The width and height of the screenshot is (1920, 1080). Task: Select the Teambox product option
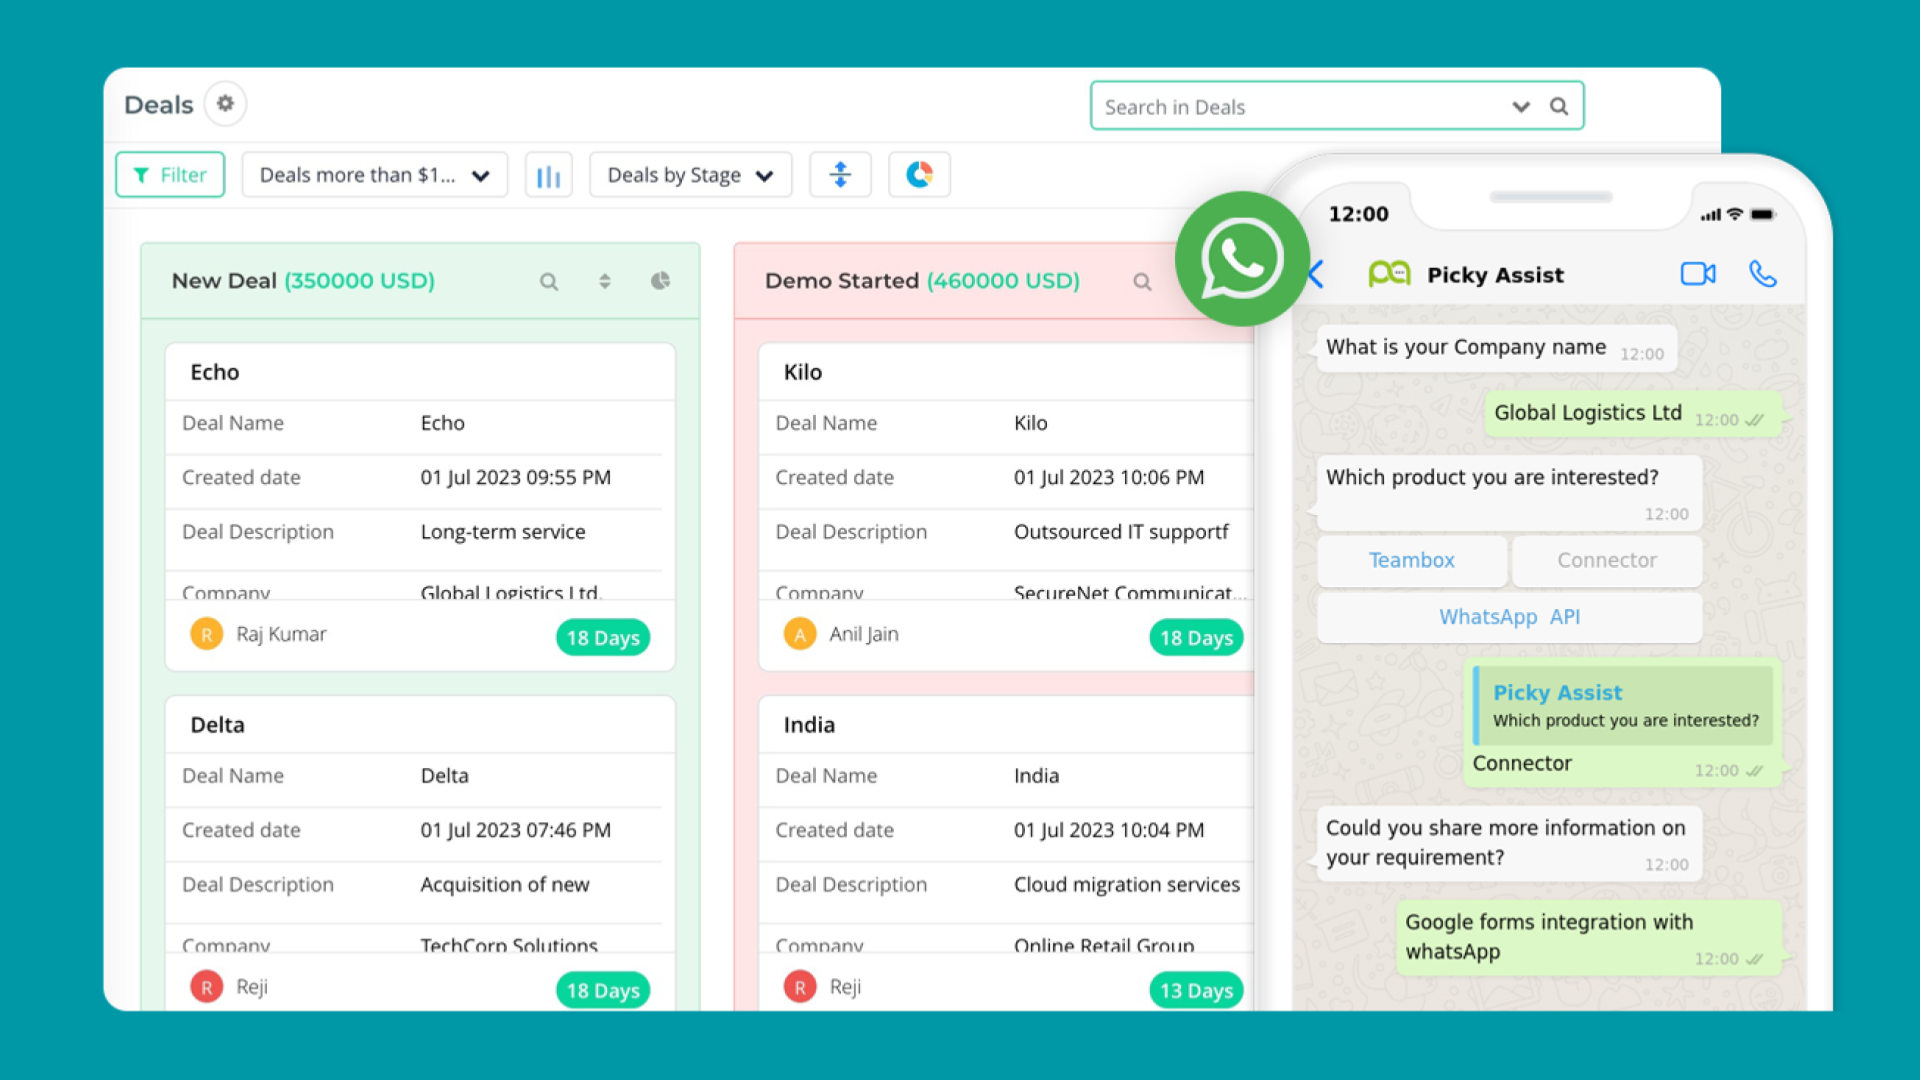[1410, 560]
